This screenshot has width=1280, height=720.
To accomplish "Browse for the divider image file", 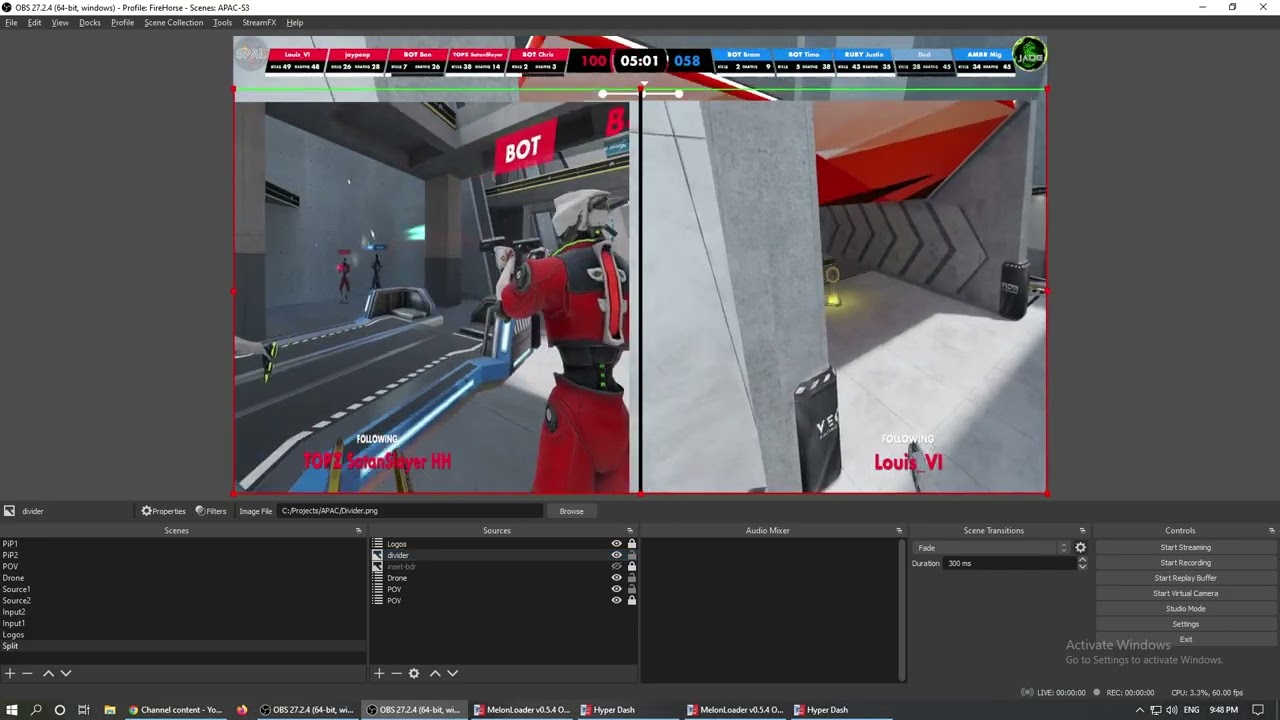I will 572,511.
